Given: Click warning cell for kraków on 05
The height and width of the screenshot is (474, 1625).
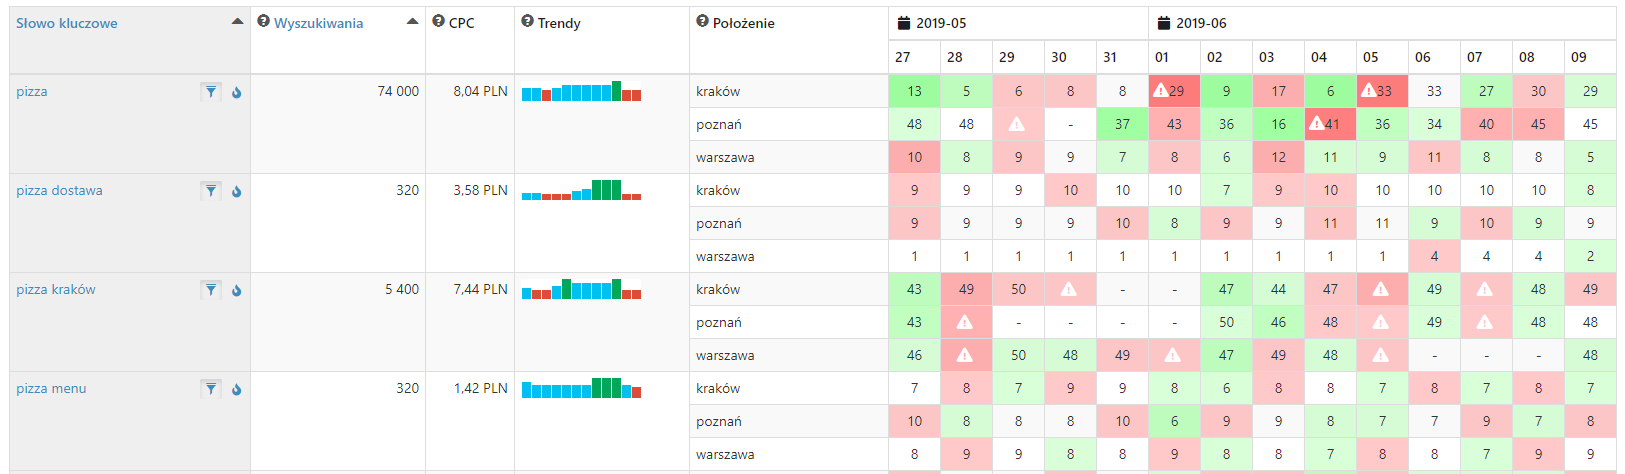Looking at the screenshot, I should point(1381,91).
